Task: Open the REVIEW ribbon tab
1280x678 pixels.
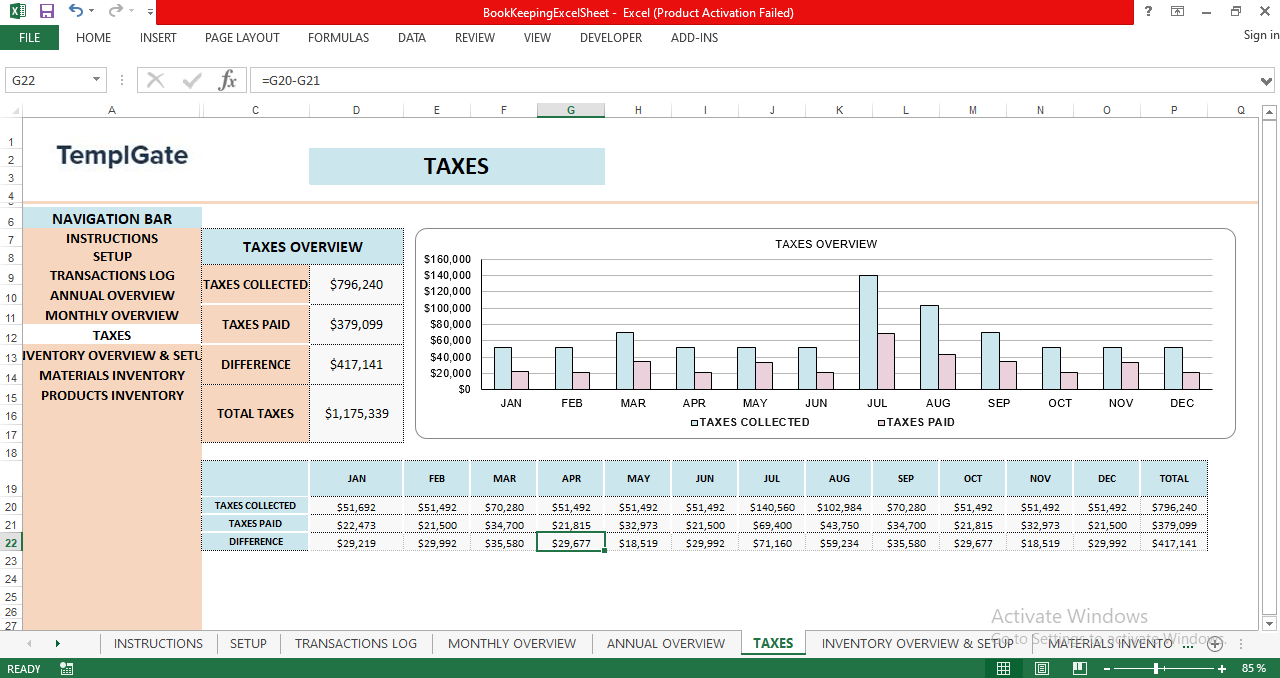Action: pos(475,38)
